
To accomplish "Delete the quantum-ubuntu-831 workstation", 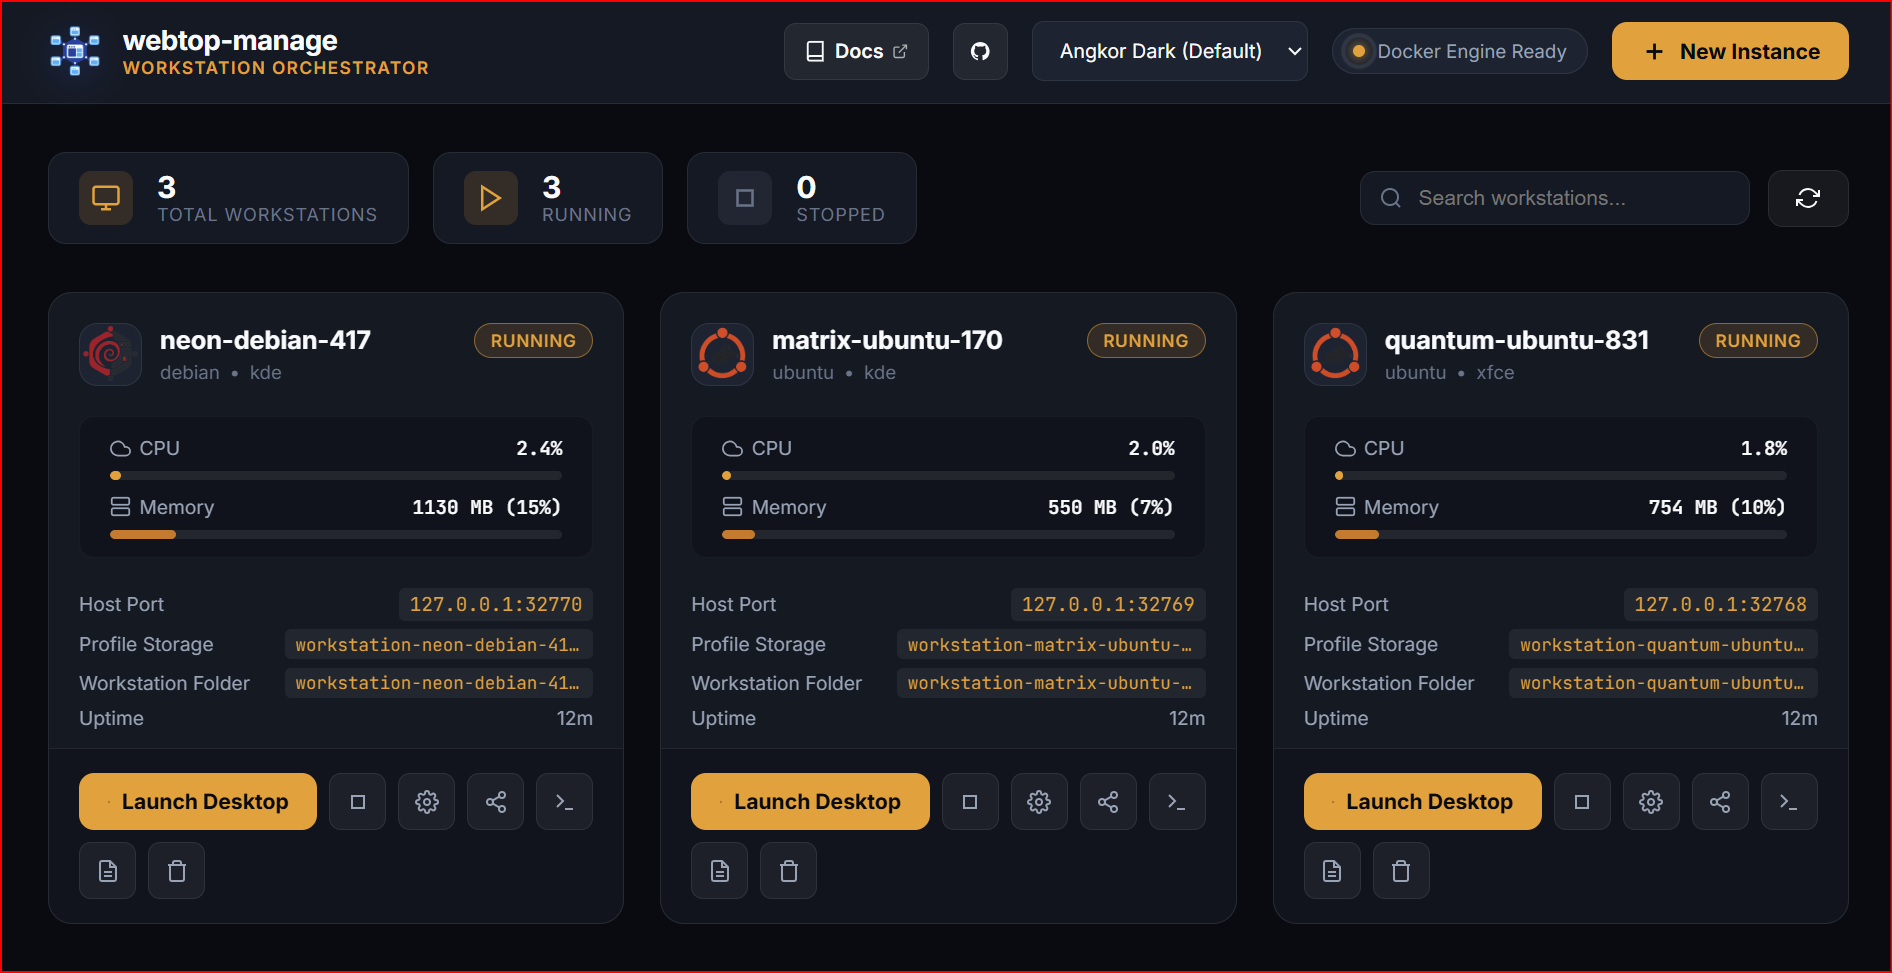I will [1401, 871].
